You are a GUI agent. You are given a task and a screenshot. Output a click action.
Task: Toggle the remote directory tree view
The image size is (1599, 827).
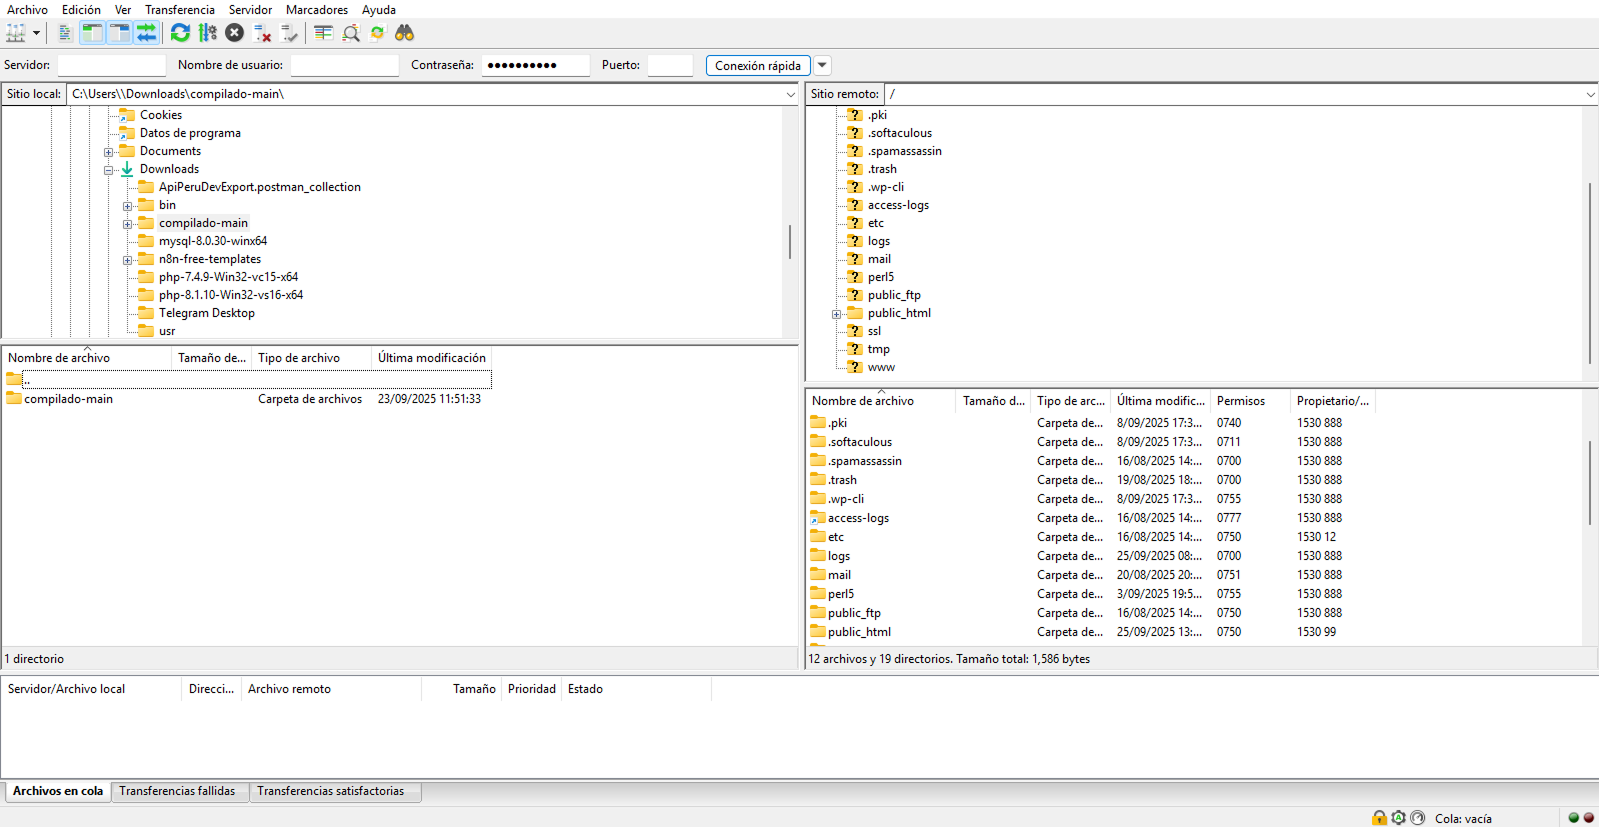(x=119, y=33)
